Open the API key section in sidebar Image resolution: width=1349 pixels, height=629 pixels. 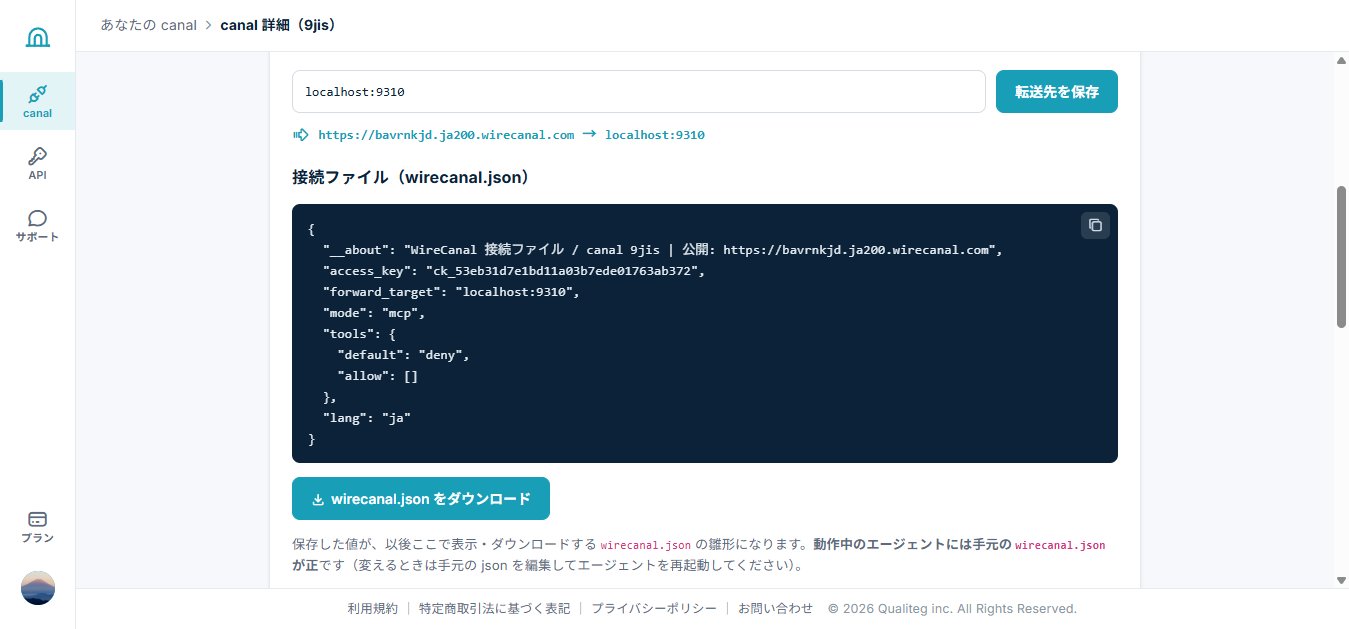point(38,163)
